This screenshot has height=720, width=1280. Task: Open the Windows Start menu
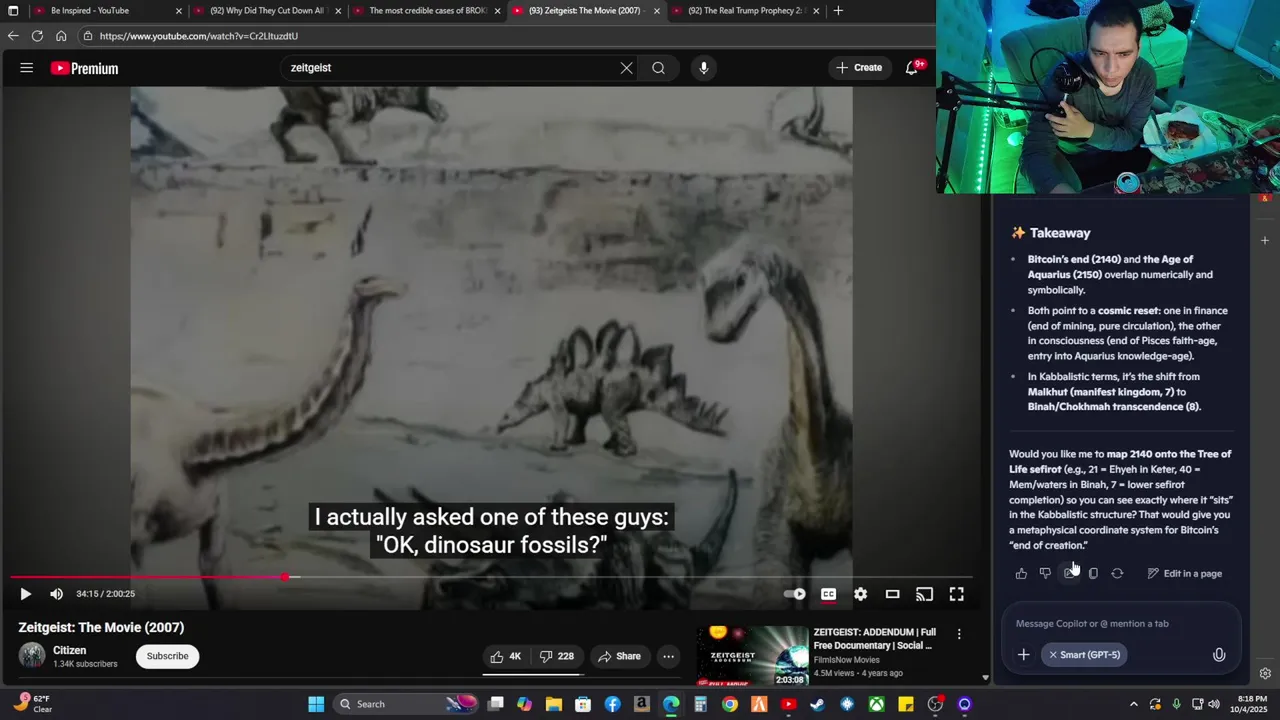click(316, 704)
